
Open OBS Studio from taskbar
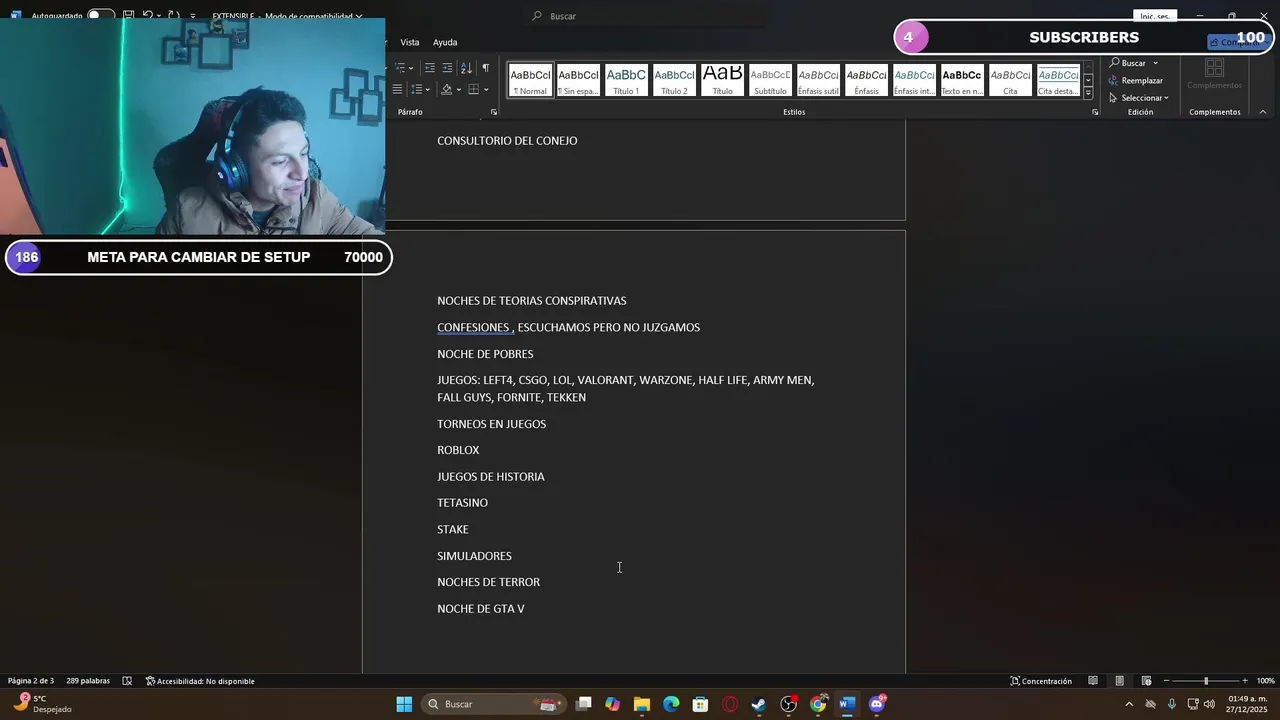pyautogui.click(x=788, y=704)
